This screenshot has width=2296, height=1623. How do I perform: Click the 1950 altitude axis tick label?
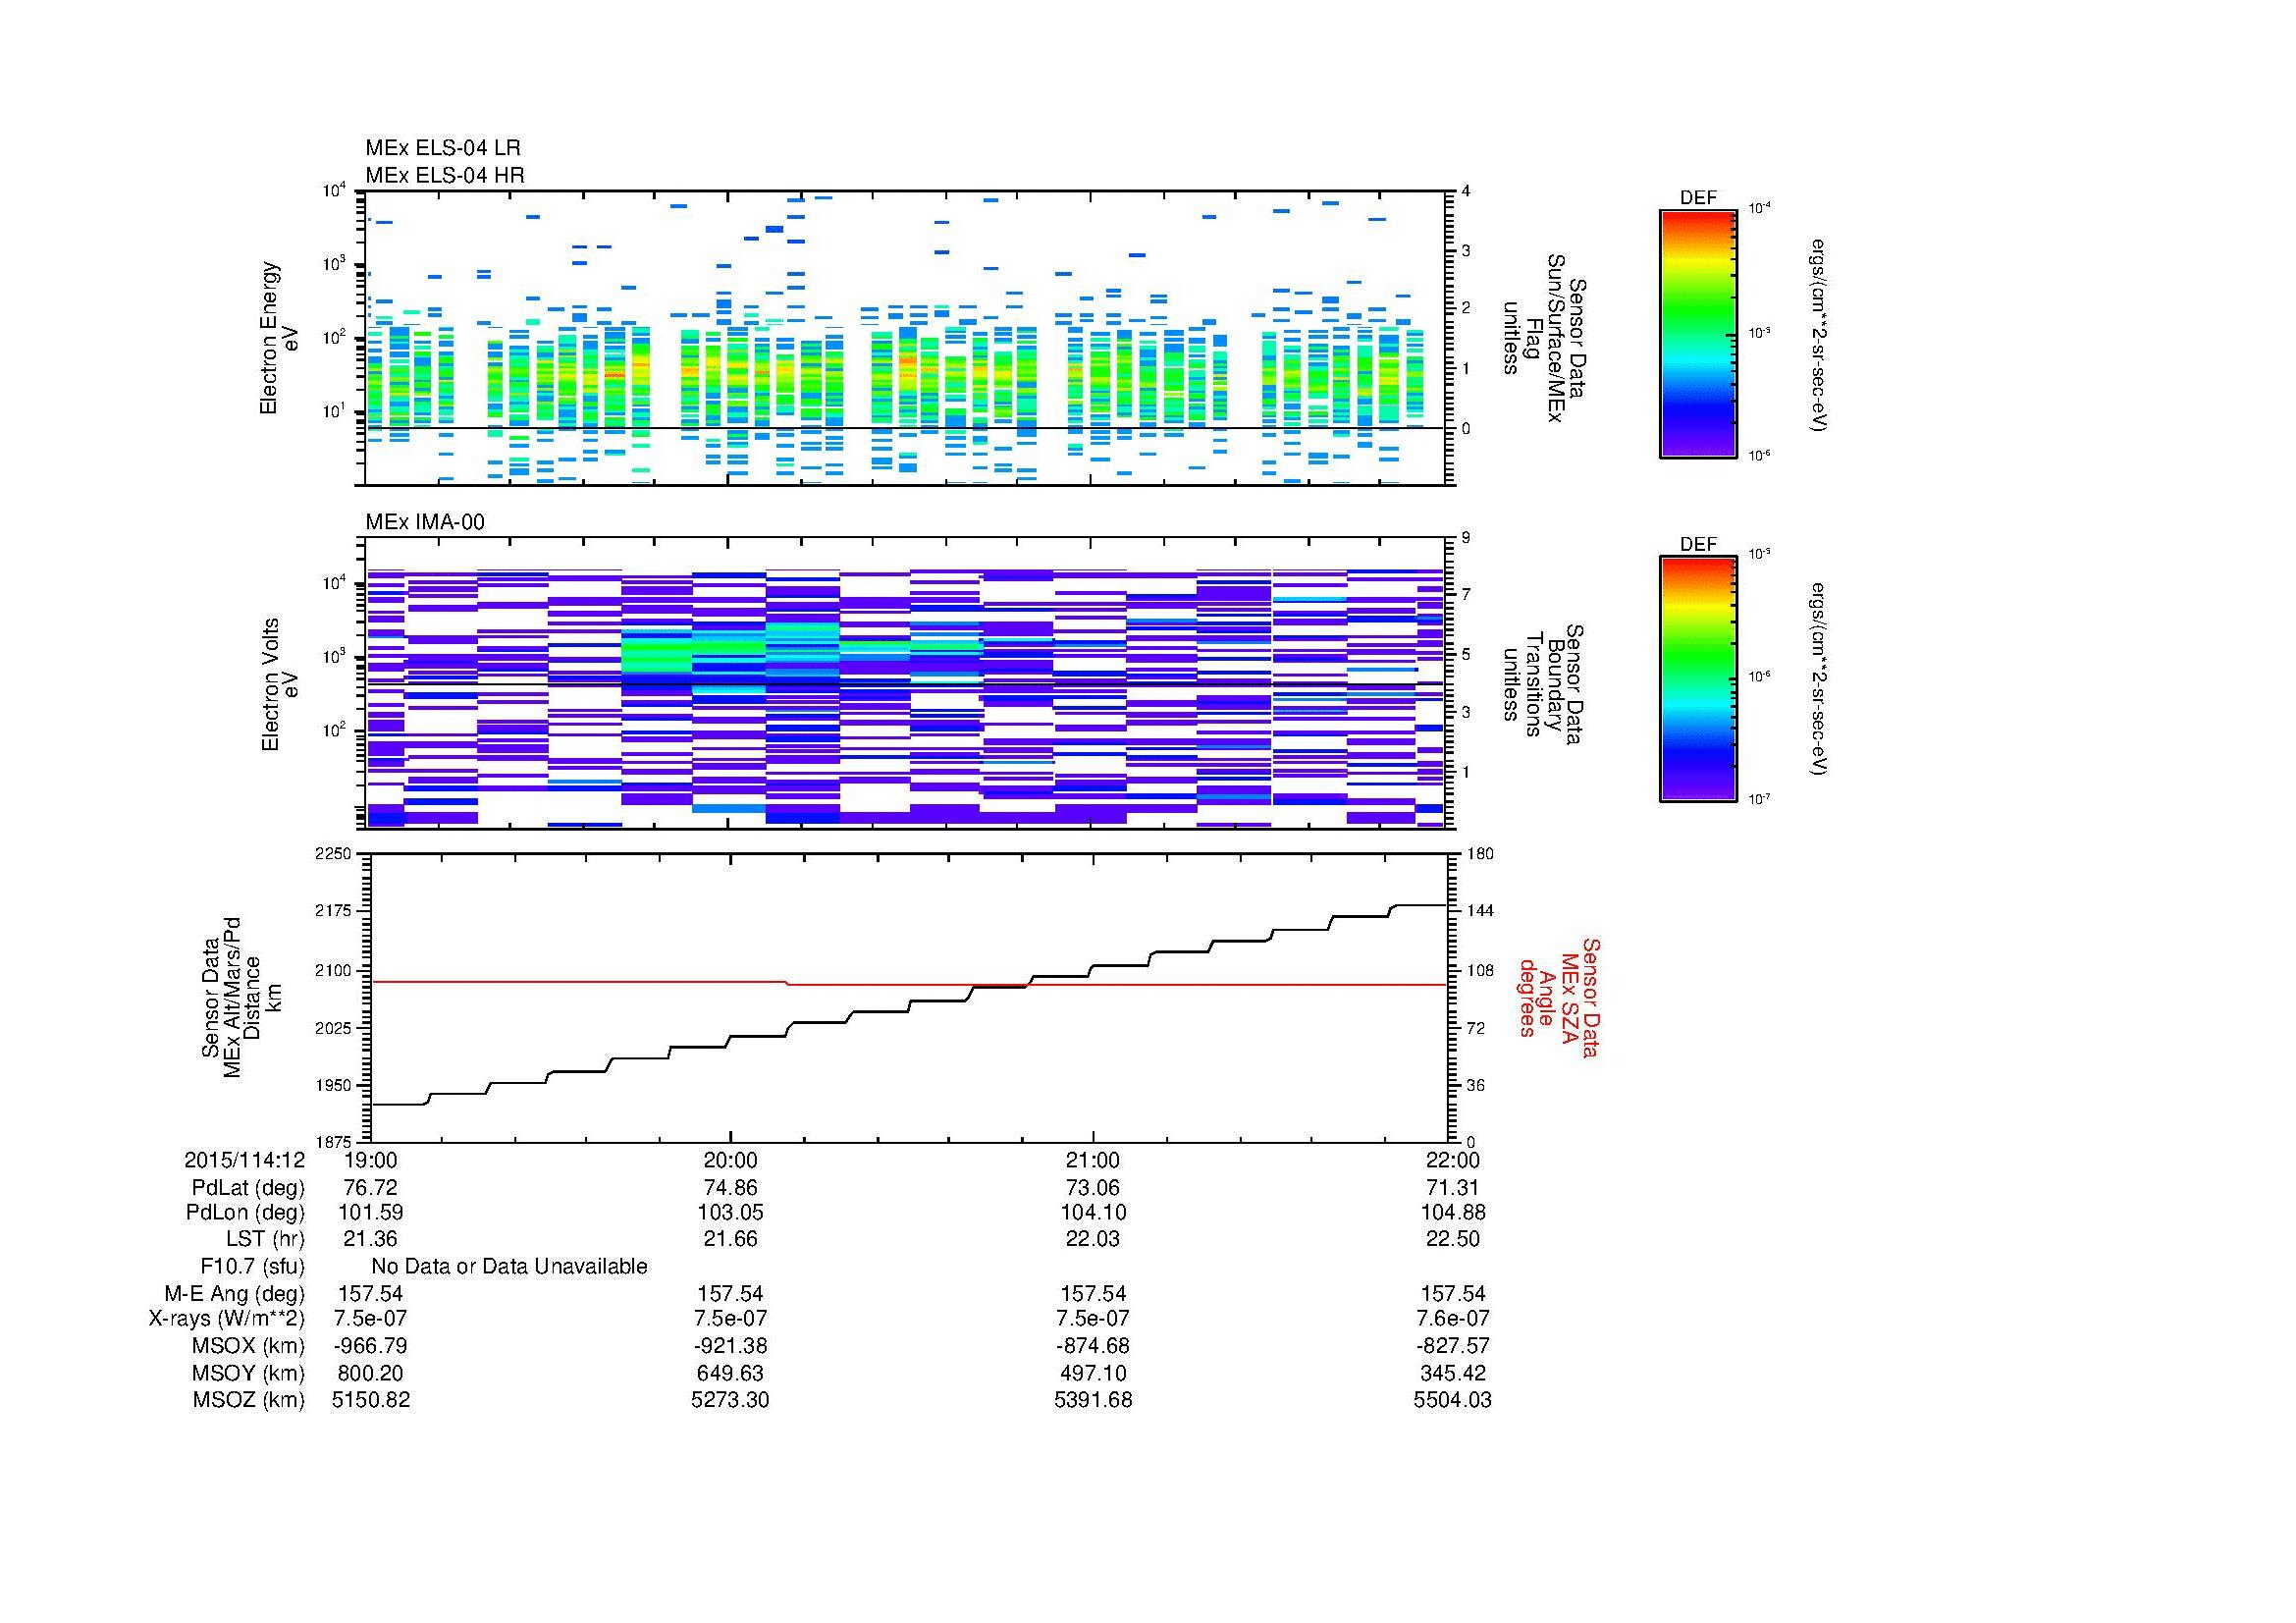[x=333, y=1085]
